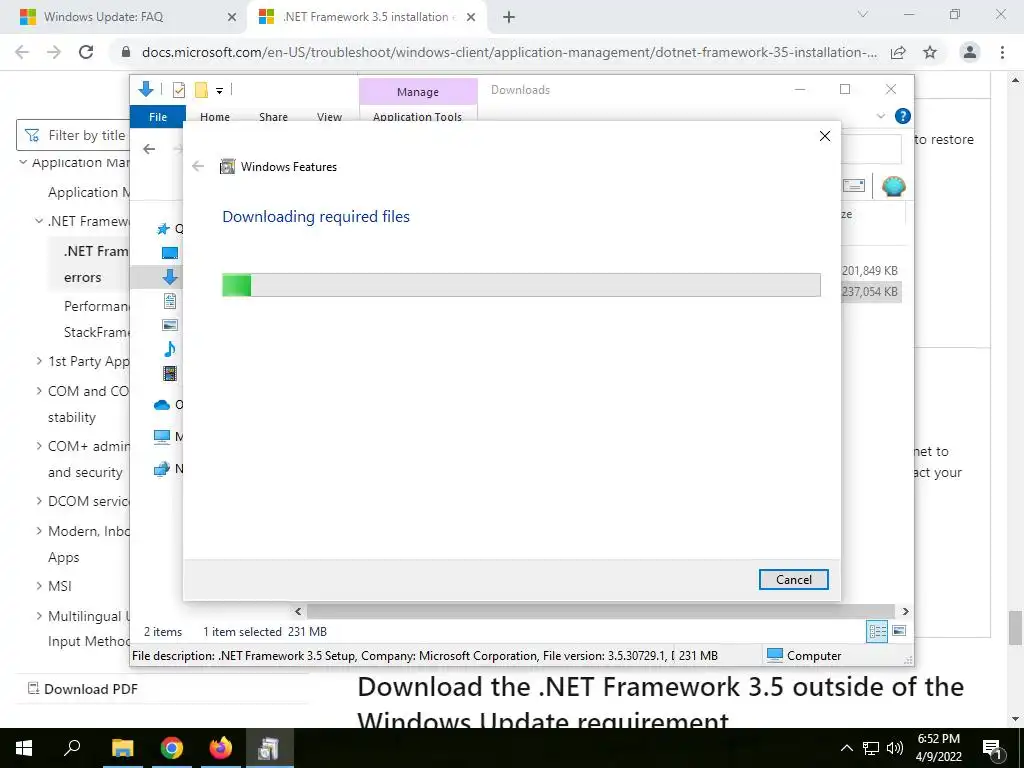1024x768 pixels.
Task: Select the Manage contextual tab
Action: tap(418, 92)
